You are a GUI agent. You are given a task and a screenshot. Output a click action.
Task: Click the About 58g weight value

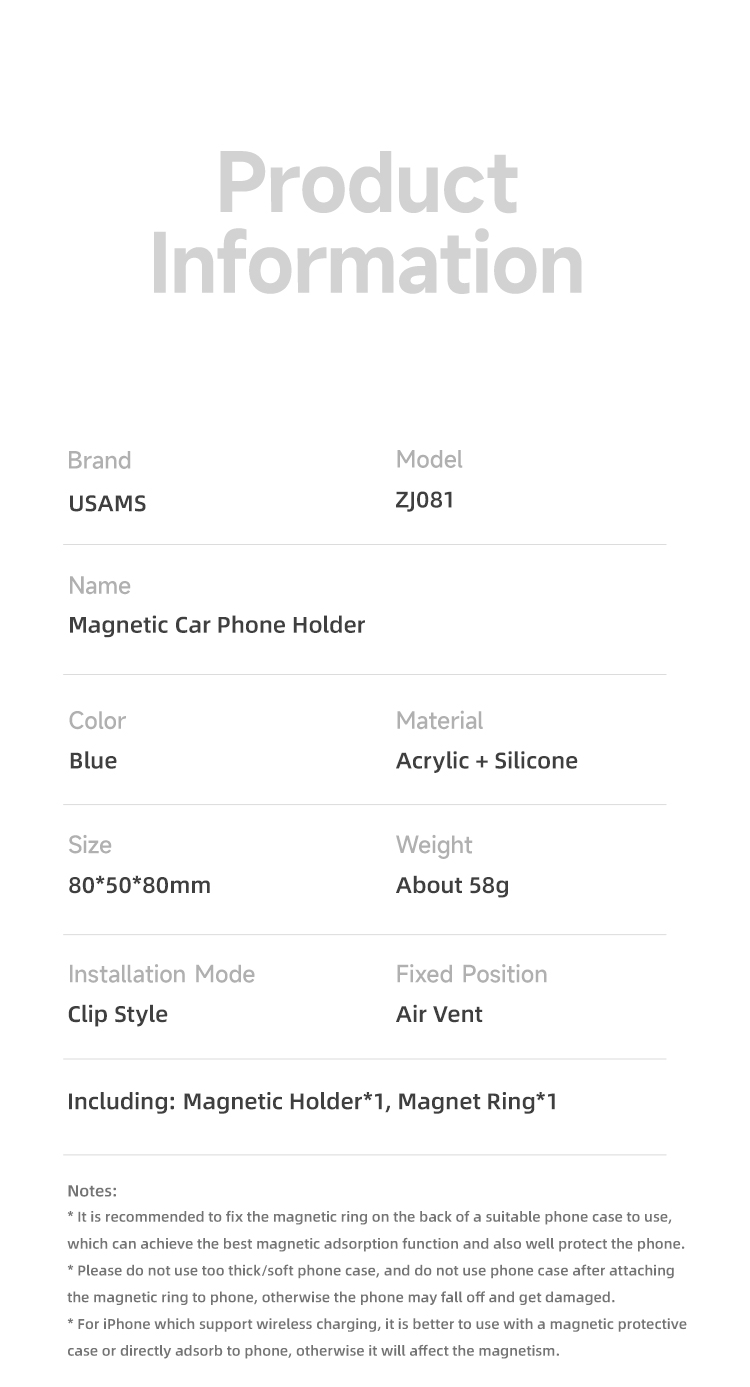(452, 886)
